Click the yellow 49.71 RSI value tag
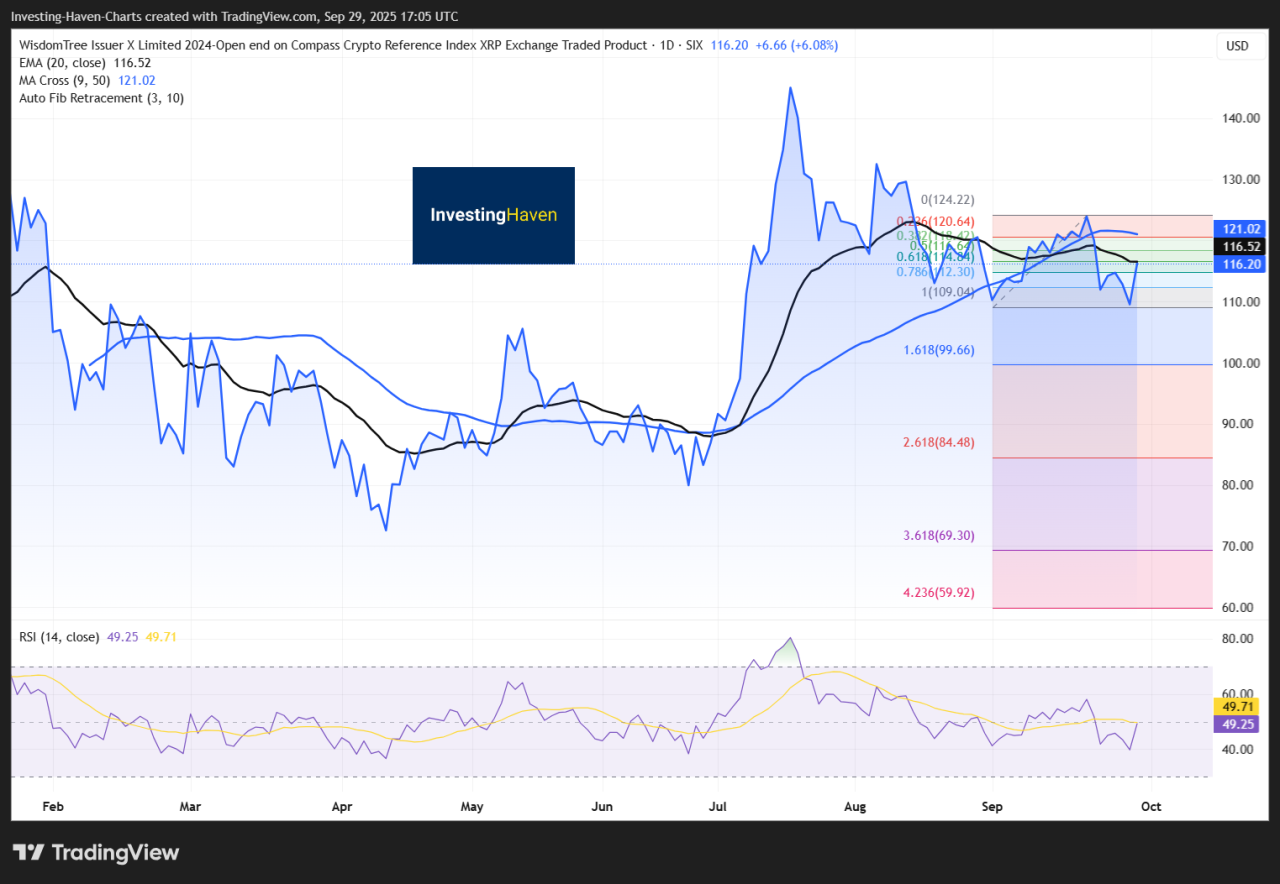The height and width of the screenshot is (884, 1280). pyautogui.click(x=1236, y=706)
